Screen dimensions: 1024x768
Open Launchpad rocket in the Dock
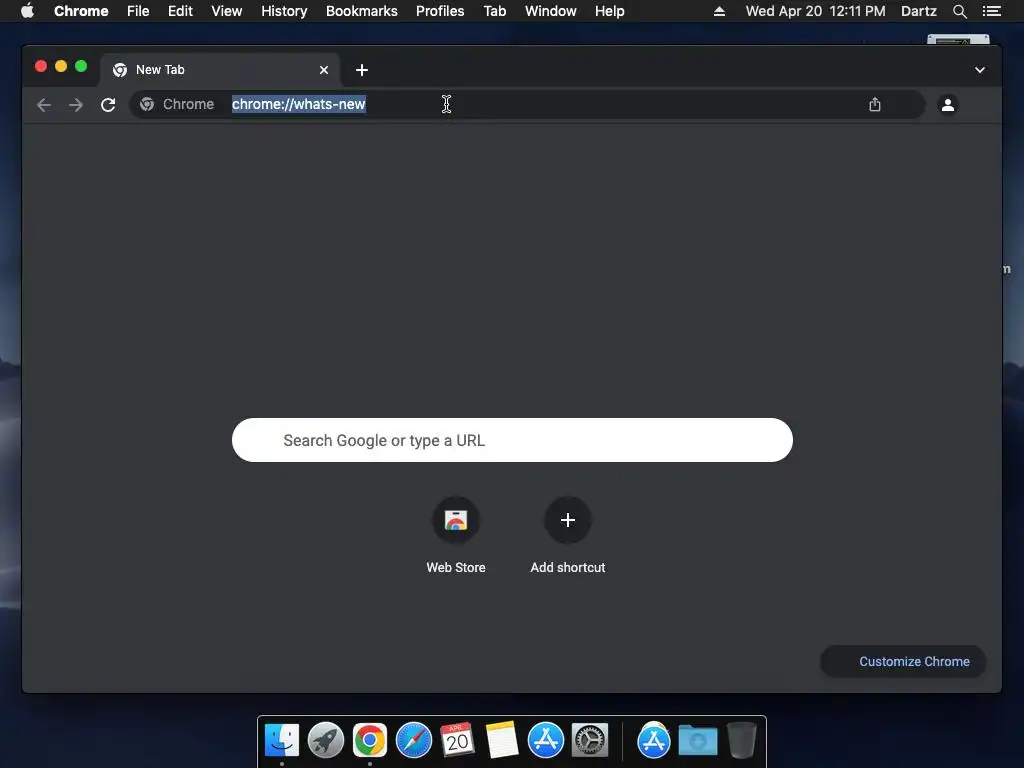(326, 741)
